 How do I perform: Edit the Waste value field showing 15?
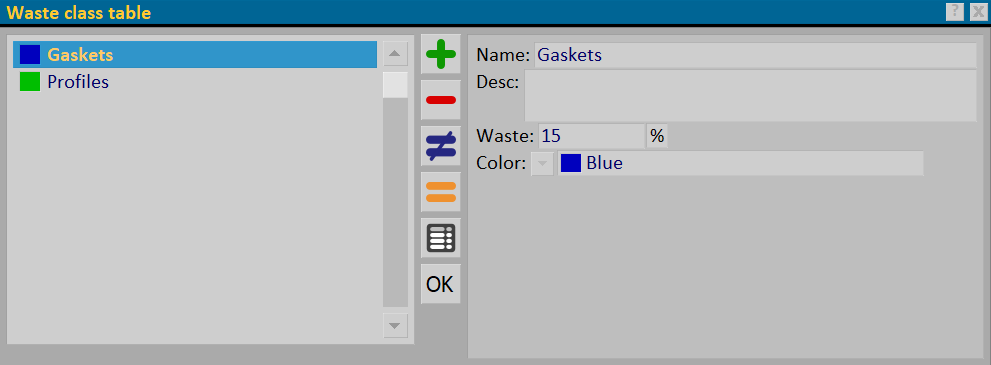point(591,136)
